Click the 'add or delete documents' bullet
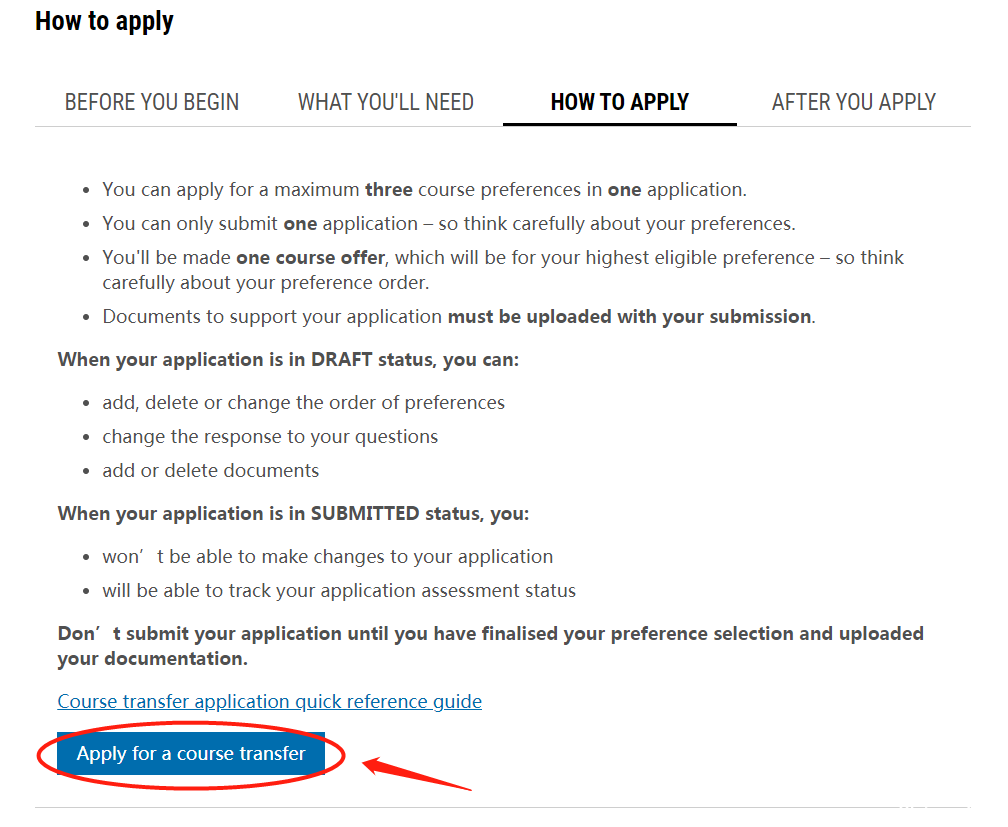 [x=210, y=471]
